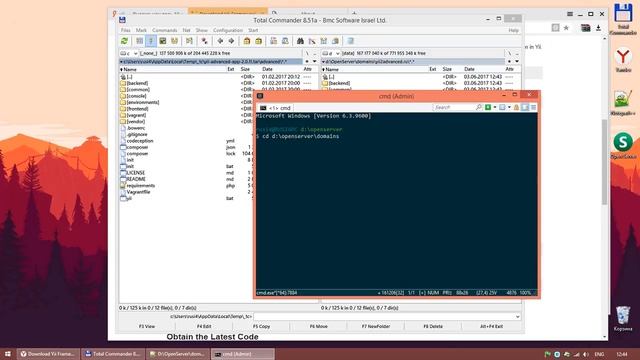Screen dimensions: 640x360
Task: Click the Unpack files icon in toolbar
Action: point(258,41)
